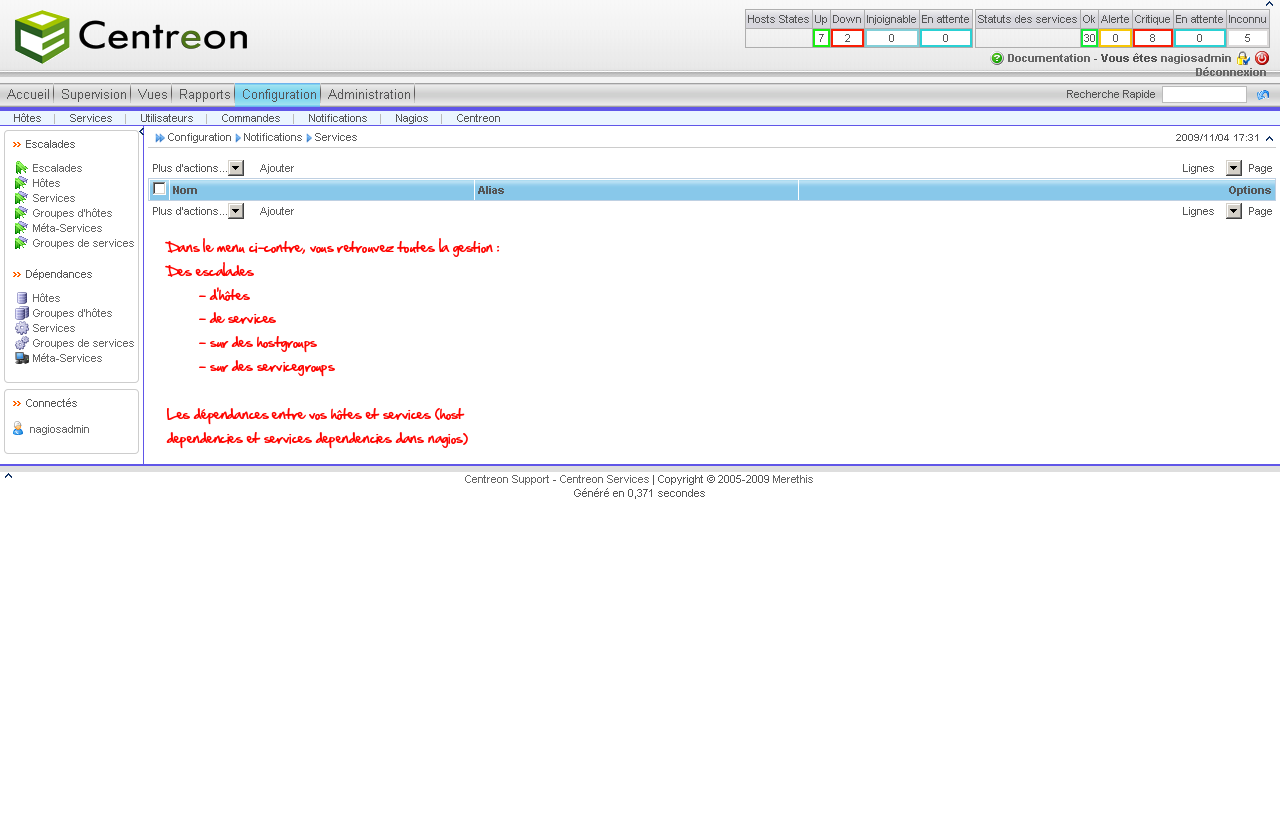Screen dimensions: 1280x837
Task: Click the Recherche Rapide input field
Action: (1203, 94)
